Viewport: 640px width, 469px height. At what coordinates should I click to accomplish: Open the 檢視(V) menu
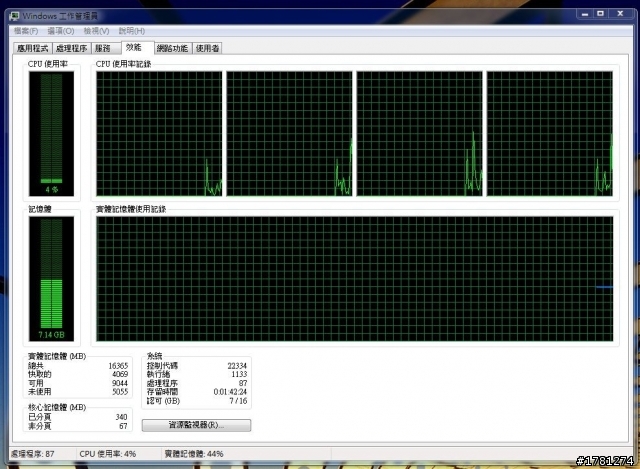click(96, 31)
